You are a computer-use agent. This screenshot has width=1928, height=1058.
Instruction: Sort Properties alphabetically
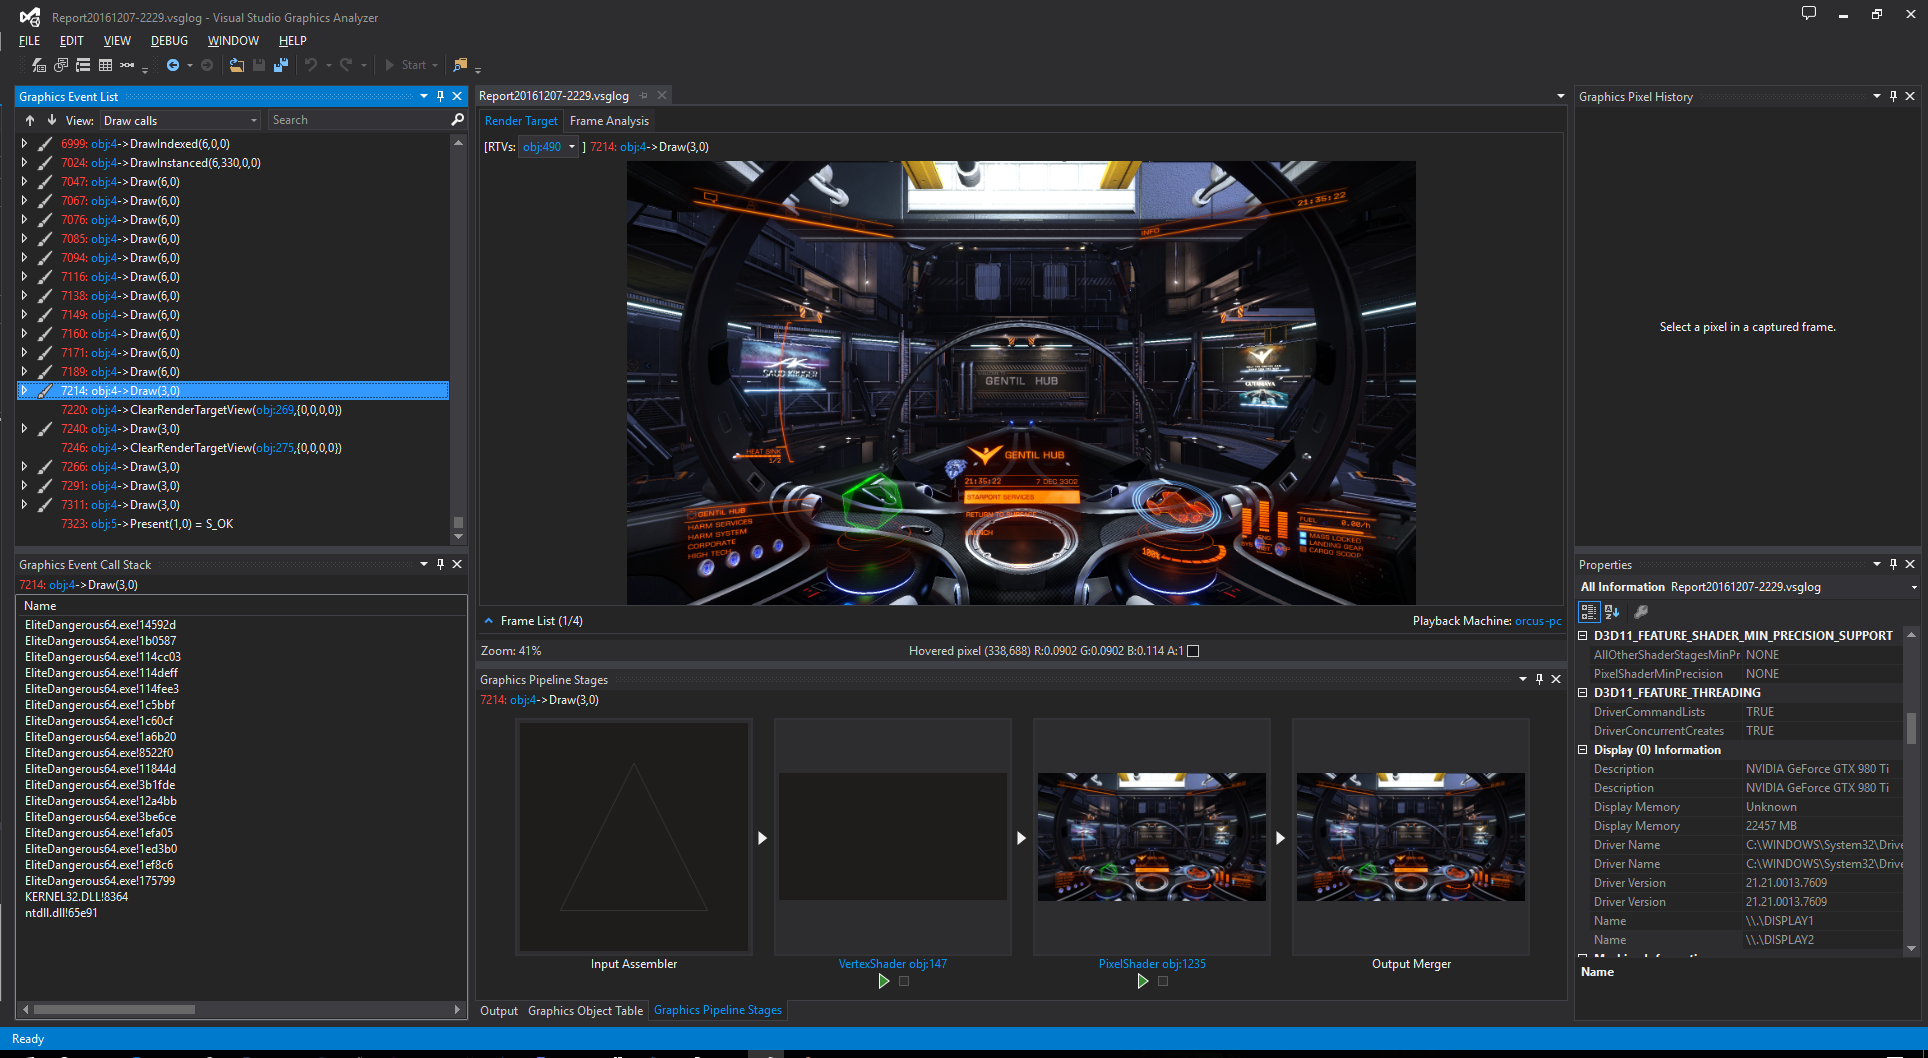(1612, 611)
